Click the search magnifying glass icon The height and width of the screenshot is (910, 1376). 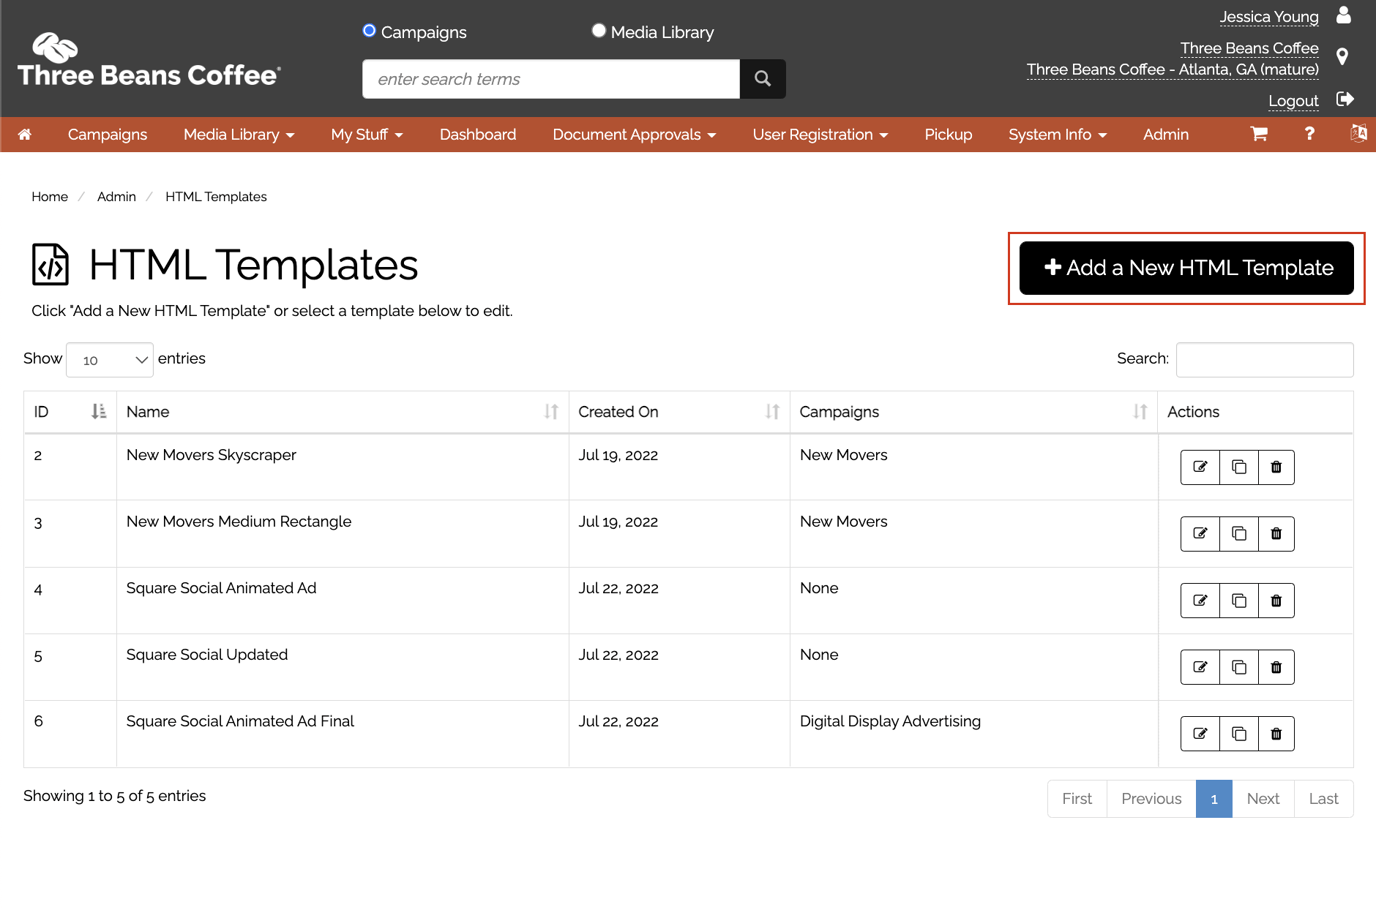(x=762, y=78)
